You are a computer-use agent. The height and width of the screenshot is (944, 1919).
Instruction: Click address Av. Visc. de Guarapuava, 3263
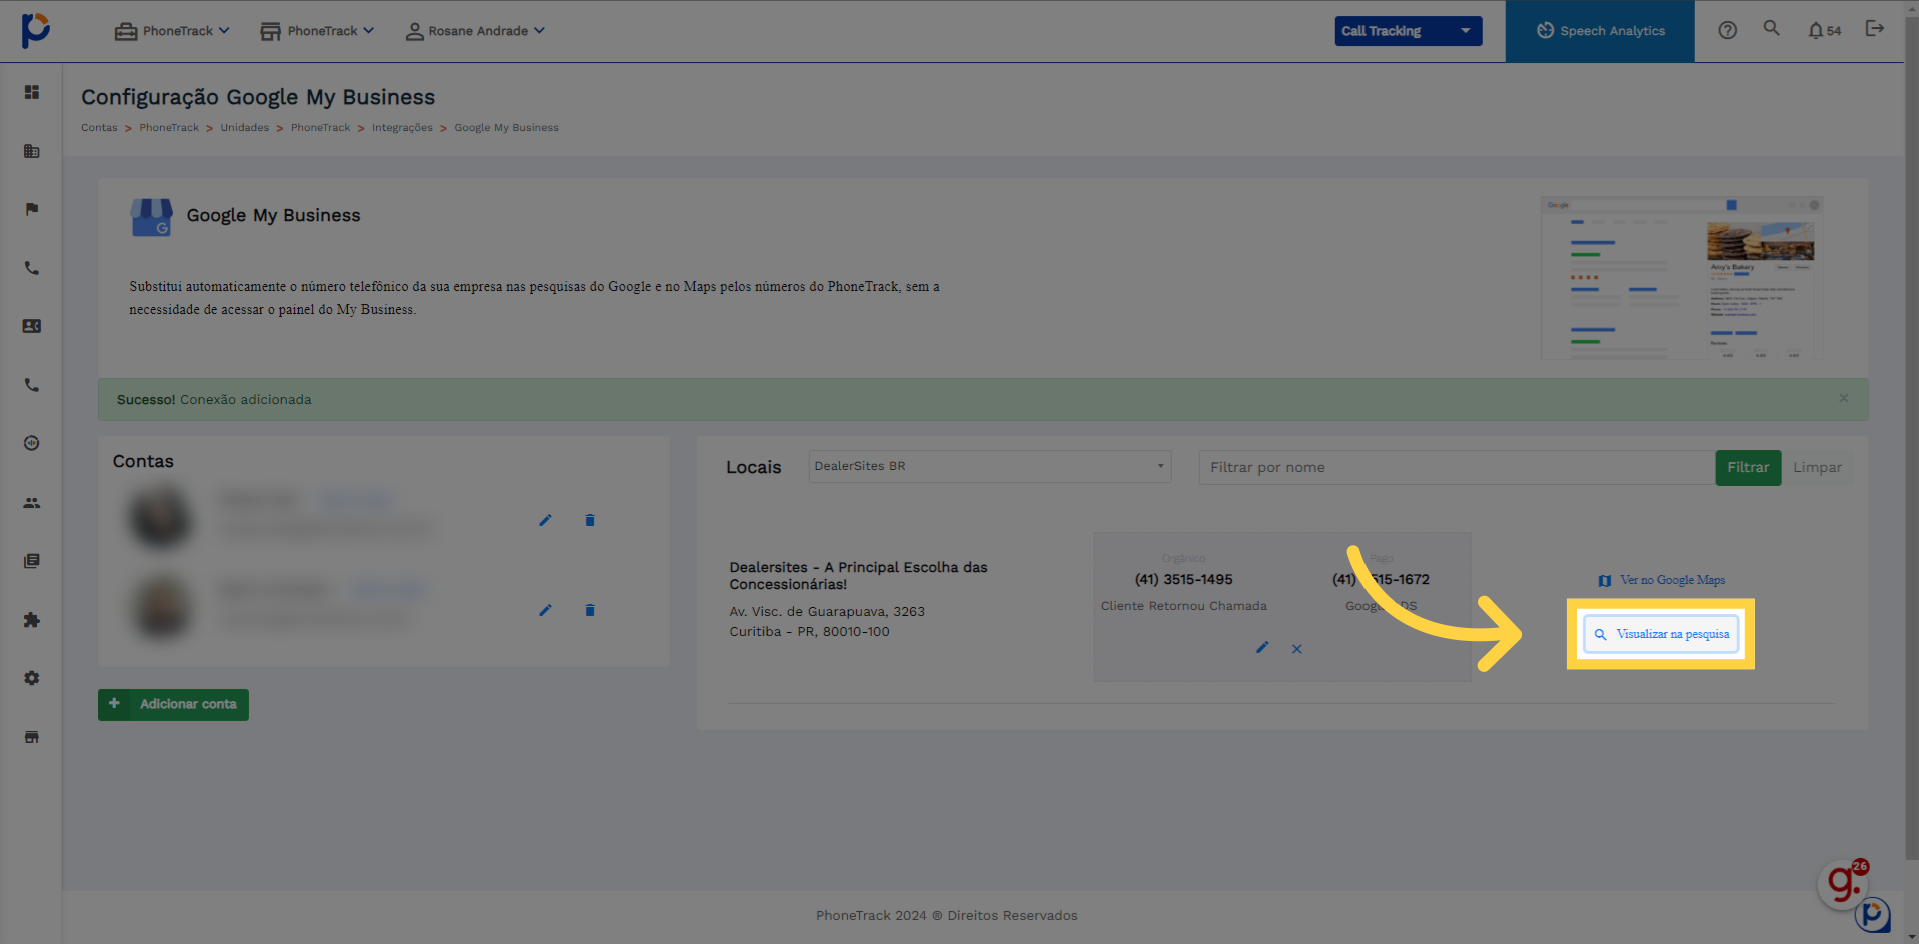click(x=827, y=611)
